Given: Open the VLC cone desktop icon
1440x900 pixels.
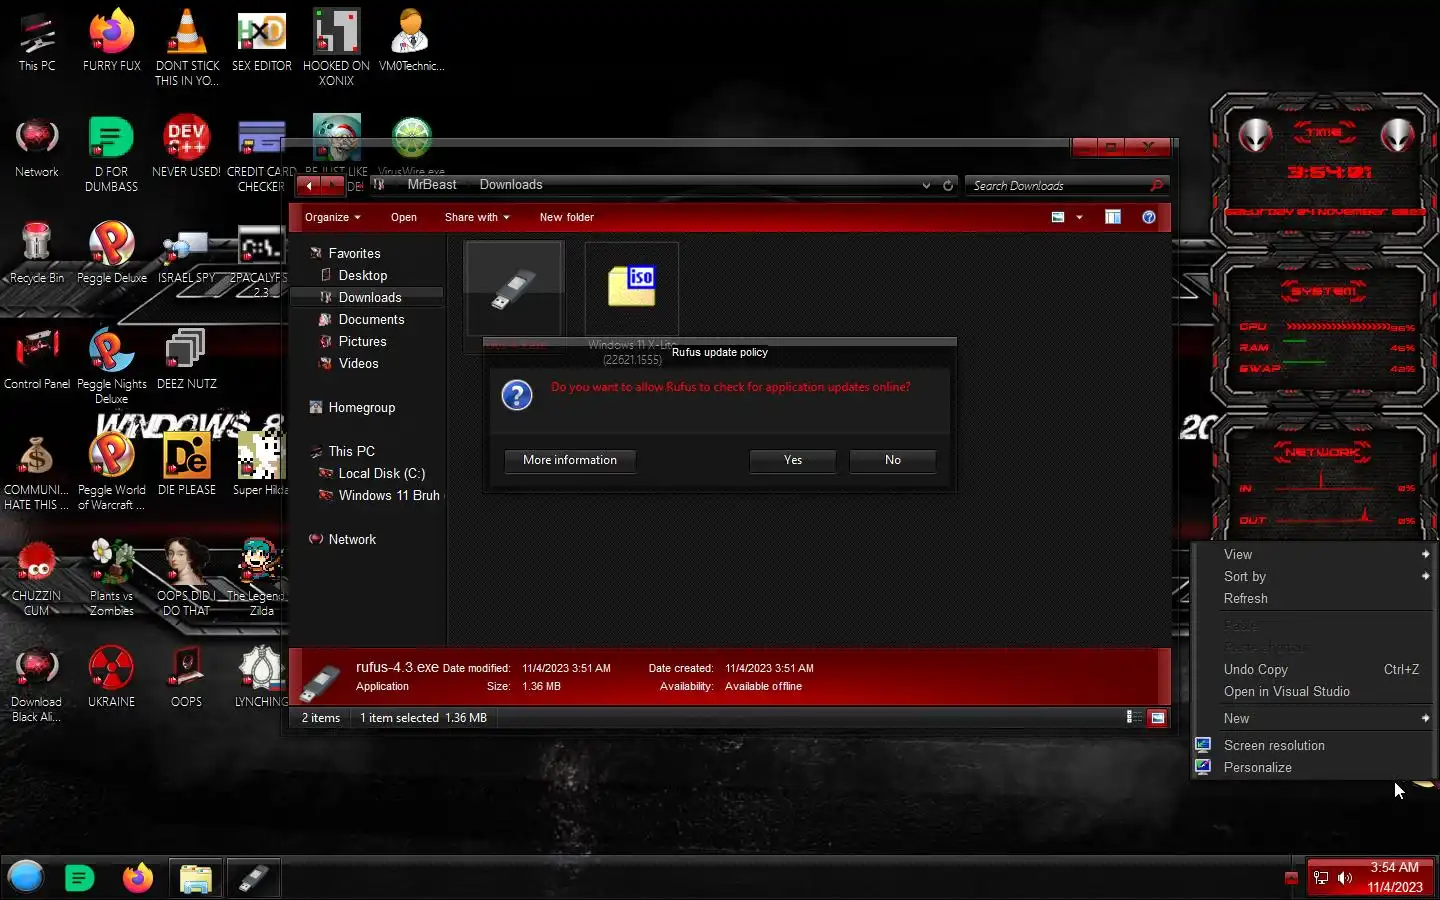Looking at the screenshot, I should click(187, 48).
